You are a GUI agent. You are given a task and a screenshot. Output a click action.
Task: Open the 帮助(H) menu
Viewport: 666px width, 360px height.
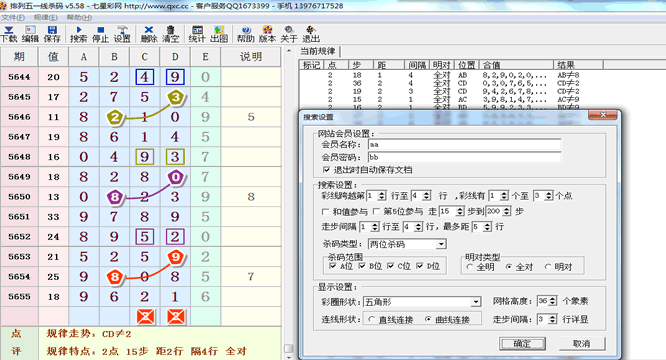pyautogui.click(x=79, y=17)
